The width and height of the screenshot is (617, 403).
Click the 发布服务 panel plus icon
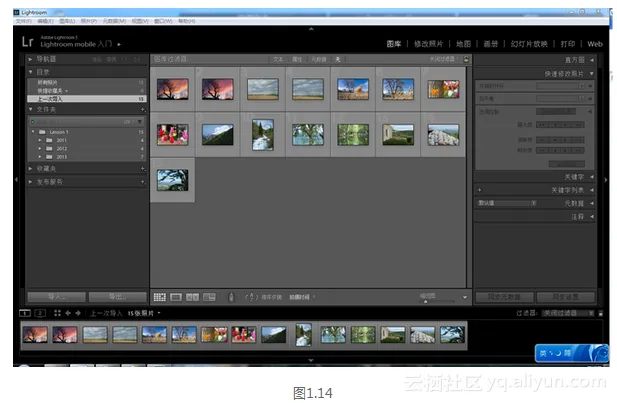tap(142, 182)
